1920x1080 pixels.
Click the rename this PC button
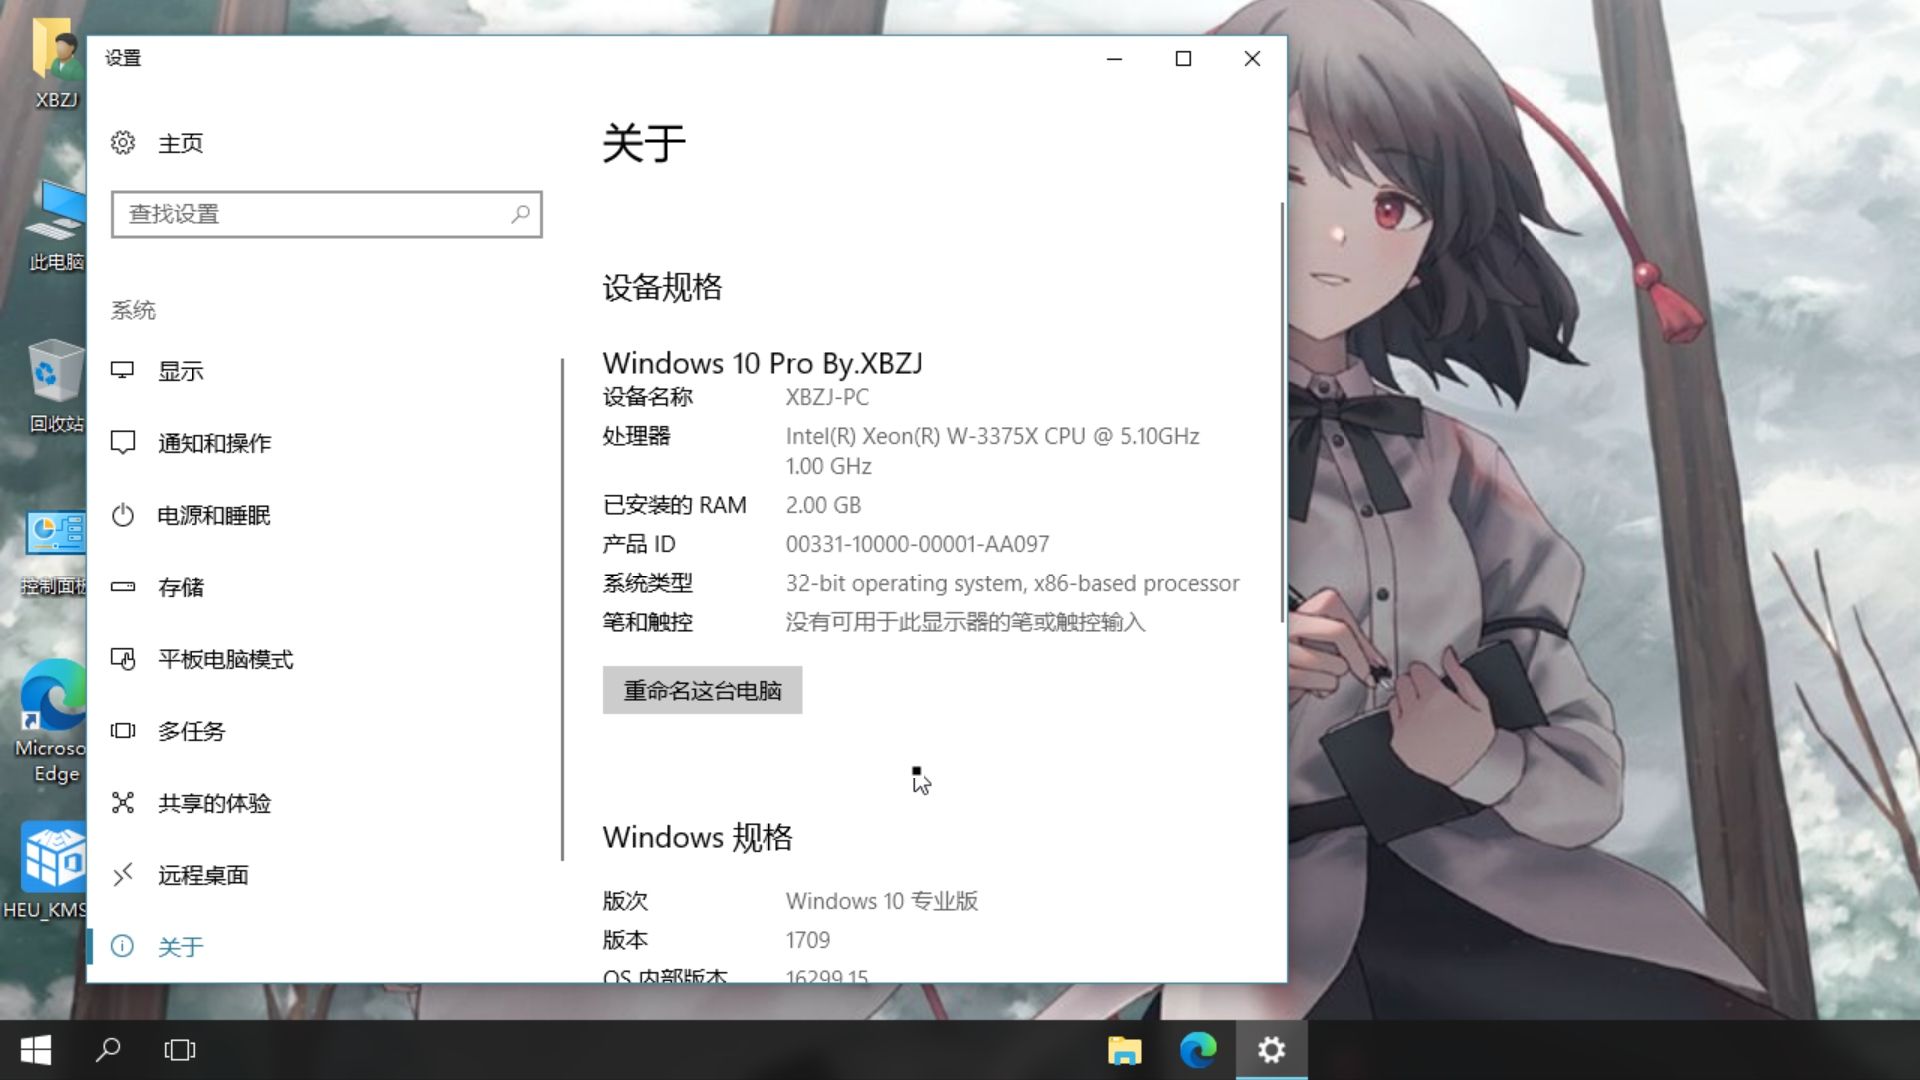[702, 690]
